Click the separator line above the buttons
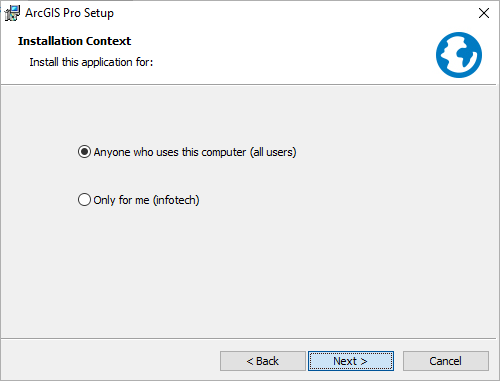 248,339
